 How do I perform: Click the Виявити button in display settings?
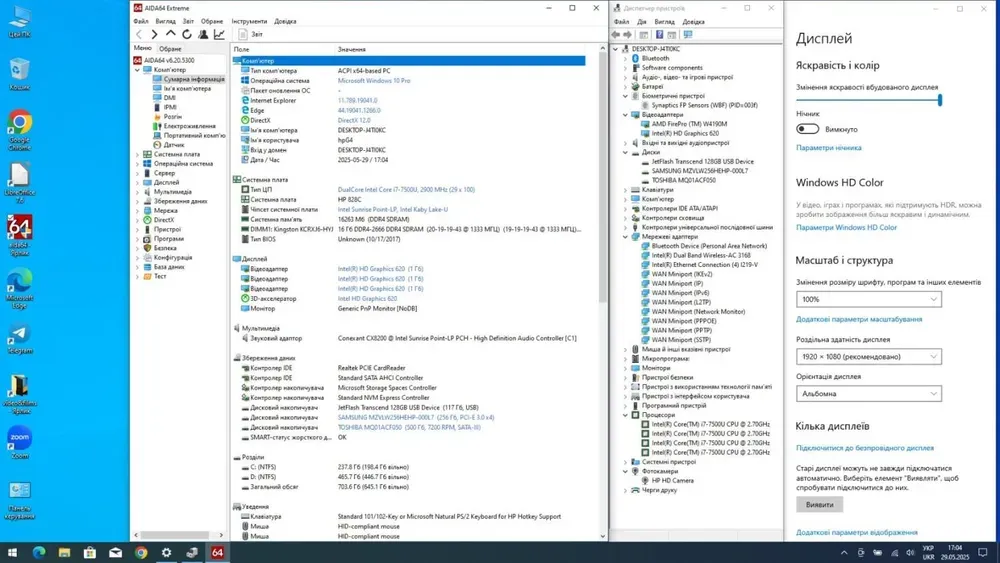pos(819,505)
